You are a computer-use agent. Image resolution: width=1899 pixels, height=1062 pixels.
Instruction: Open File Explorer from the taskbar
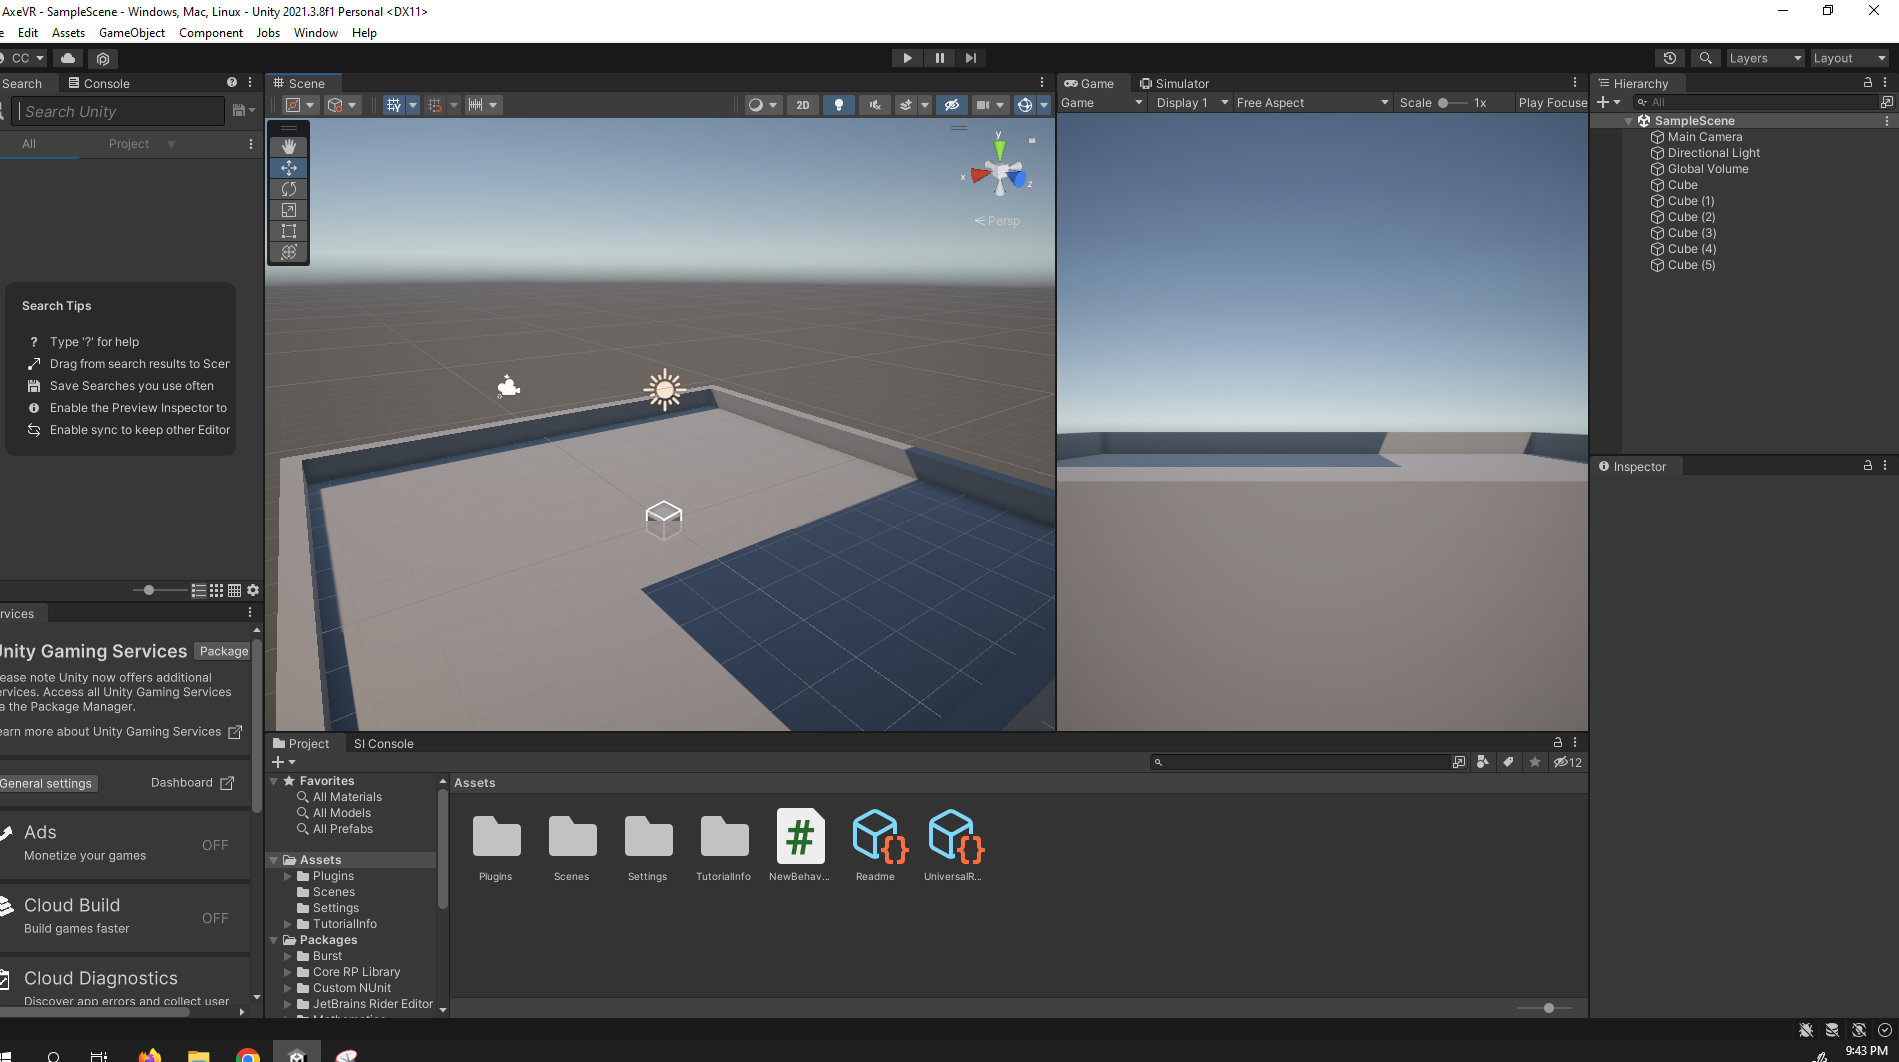pos(198,1055)
